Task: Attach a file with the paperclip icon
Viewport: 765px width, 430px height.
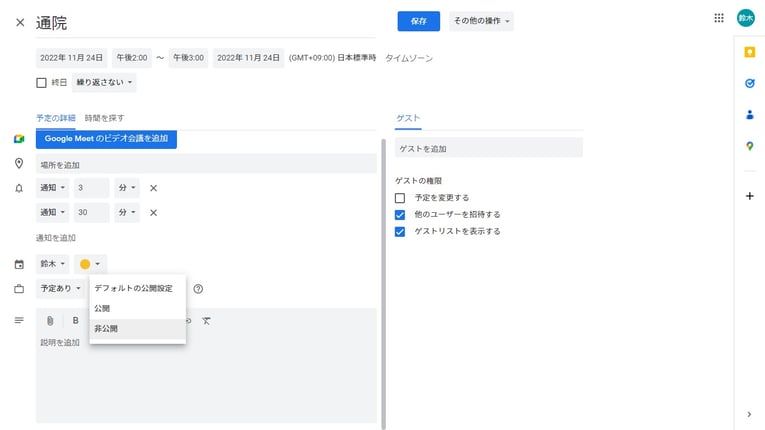Action: tap(50, 321)
